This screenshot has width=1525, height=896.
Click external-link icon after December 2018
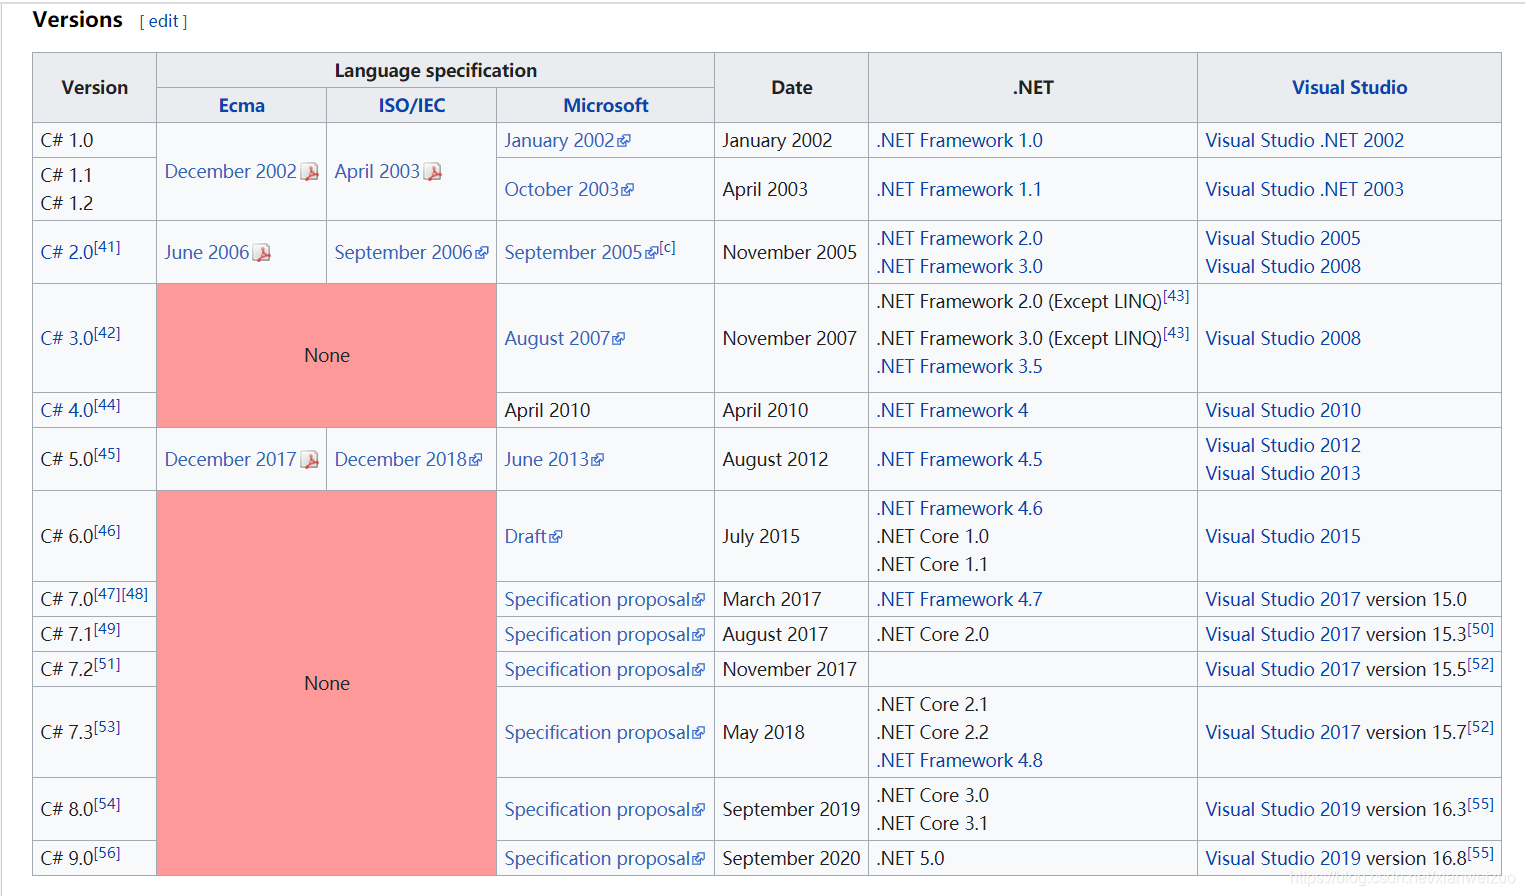[476, 460]
